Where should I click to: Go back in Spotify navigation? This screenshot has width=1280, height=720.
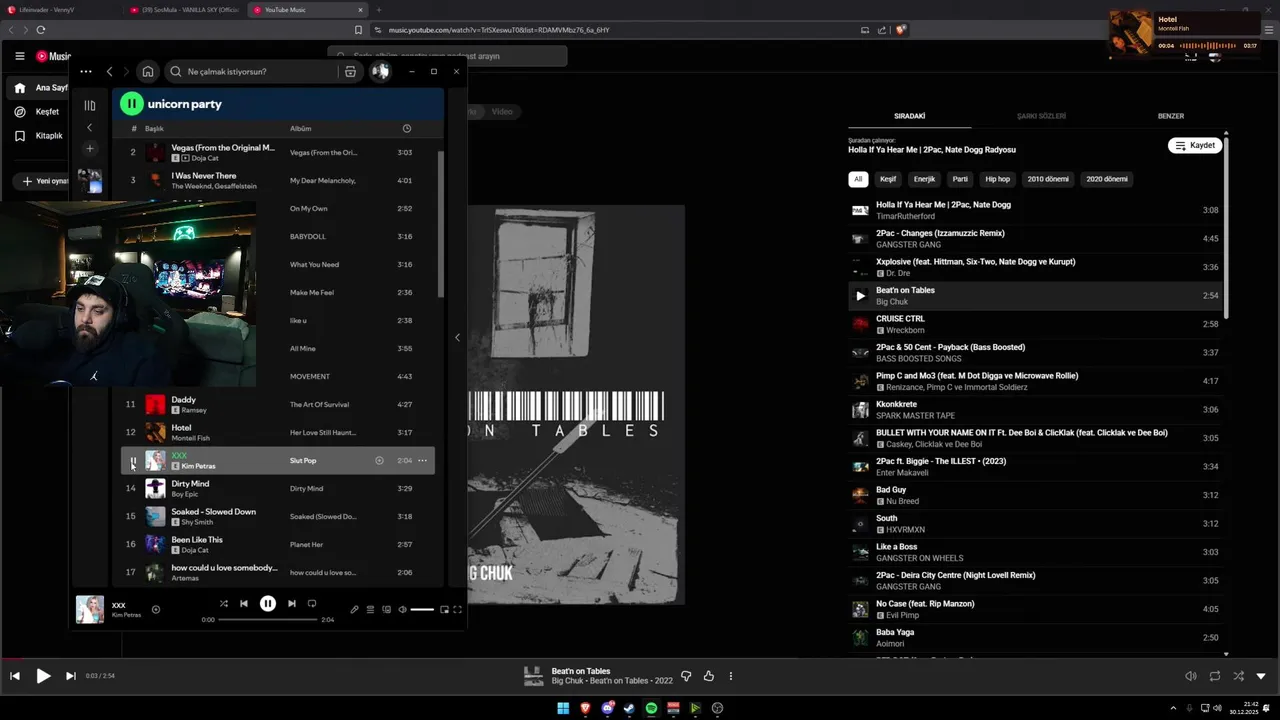coord(110,71)
